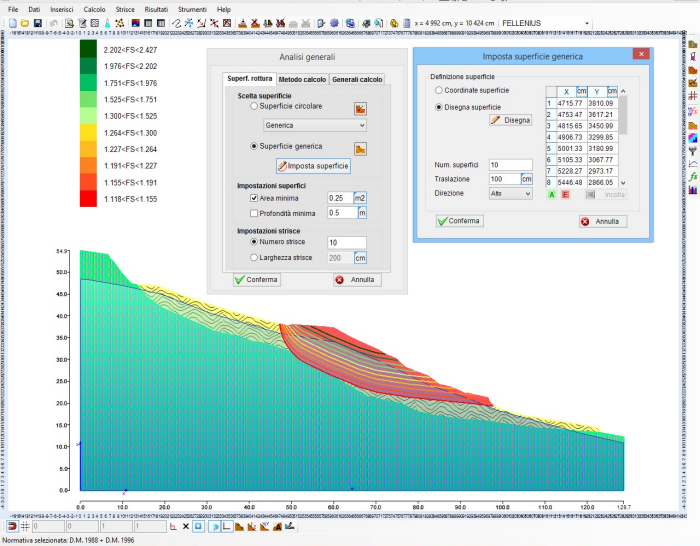Viewport: 700px width, 546px height.
Task: Click the blue square icon in bottom toolbar
Action: (198, 526)
